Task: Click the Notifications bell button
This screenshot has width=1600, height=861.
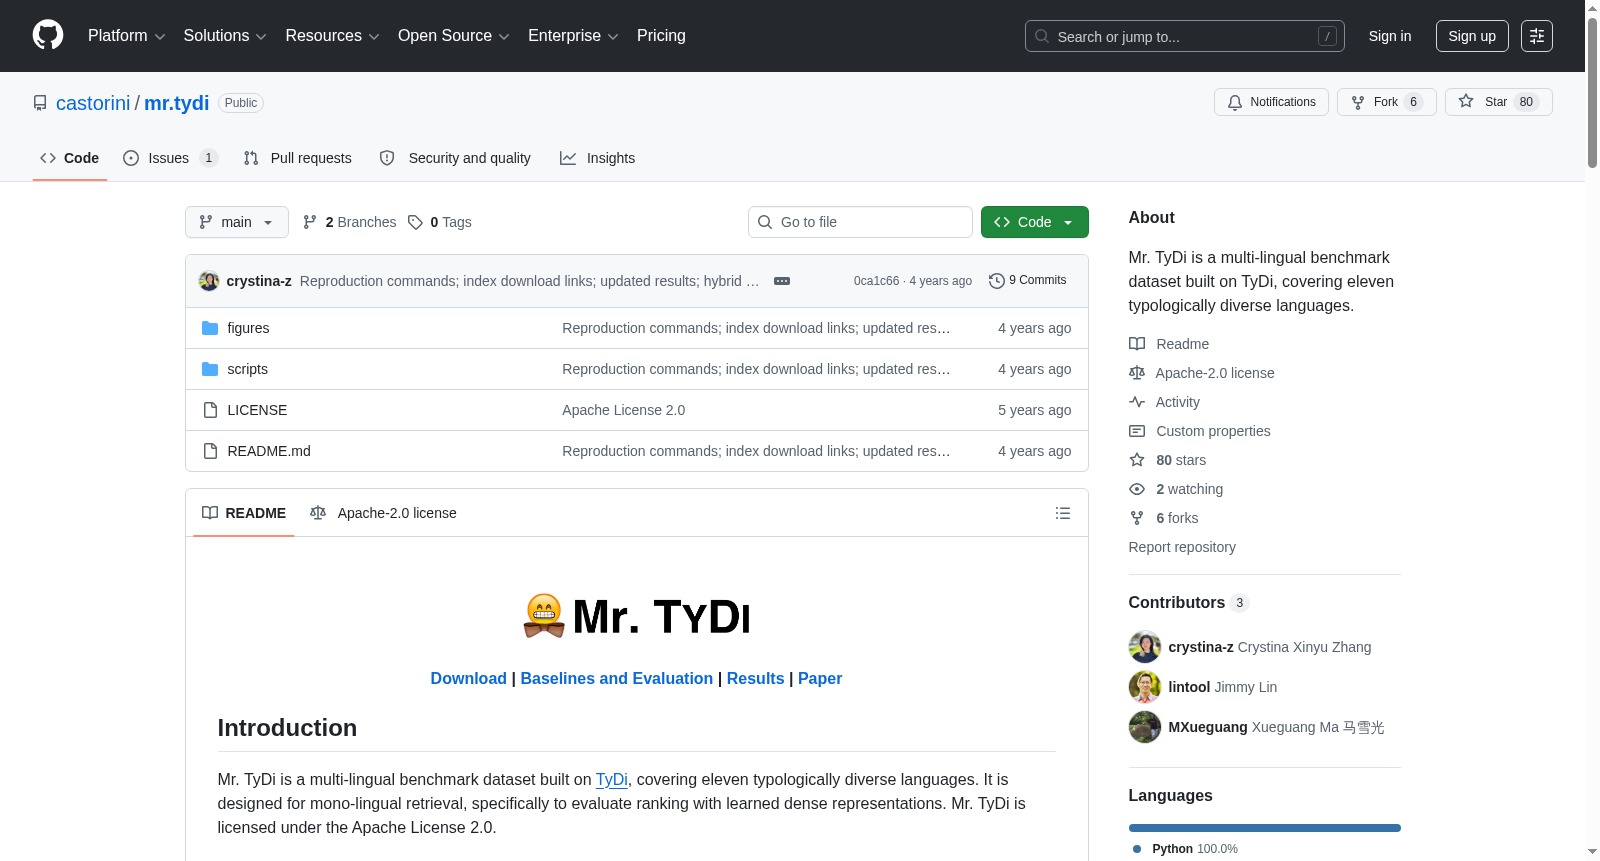Action: pyautogui.click(x=1271, y=102)
